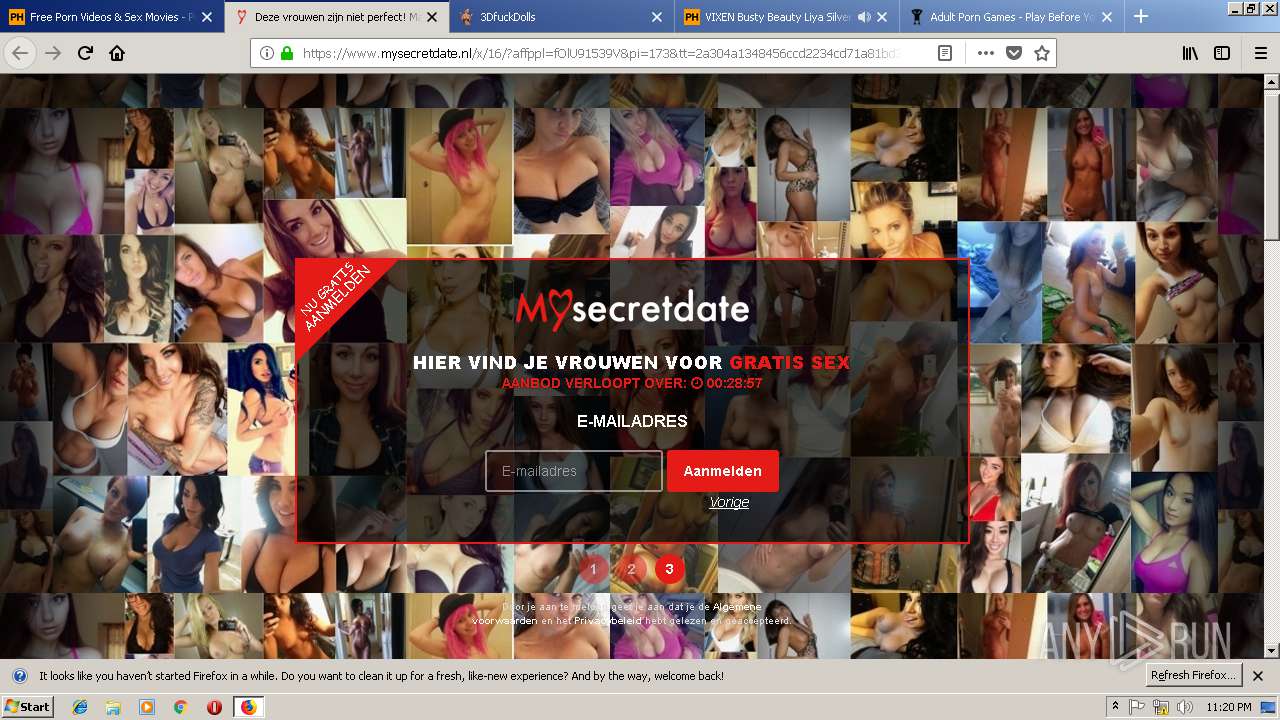
Task: Show site information icon in address bar
Action: (267, 53)
